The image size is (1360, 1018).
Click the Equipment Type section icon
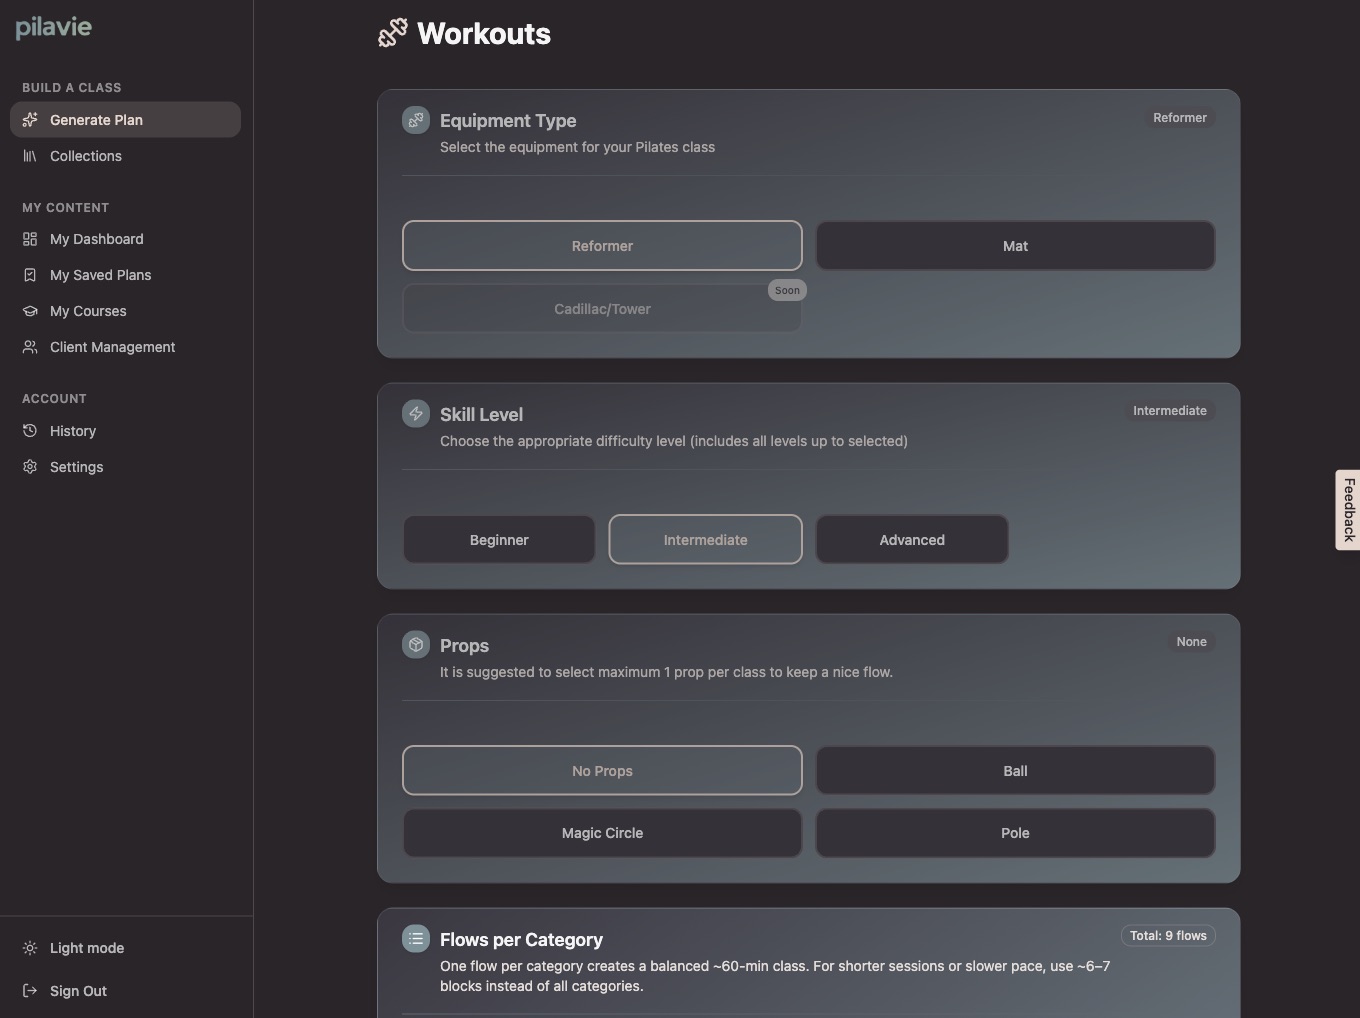[416, 120]
